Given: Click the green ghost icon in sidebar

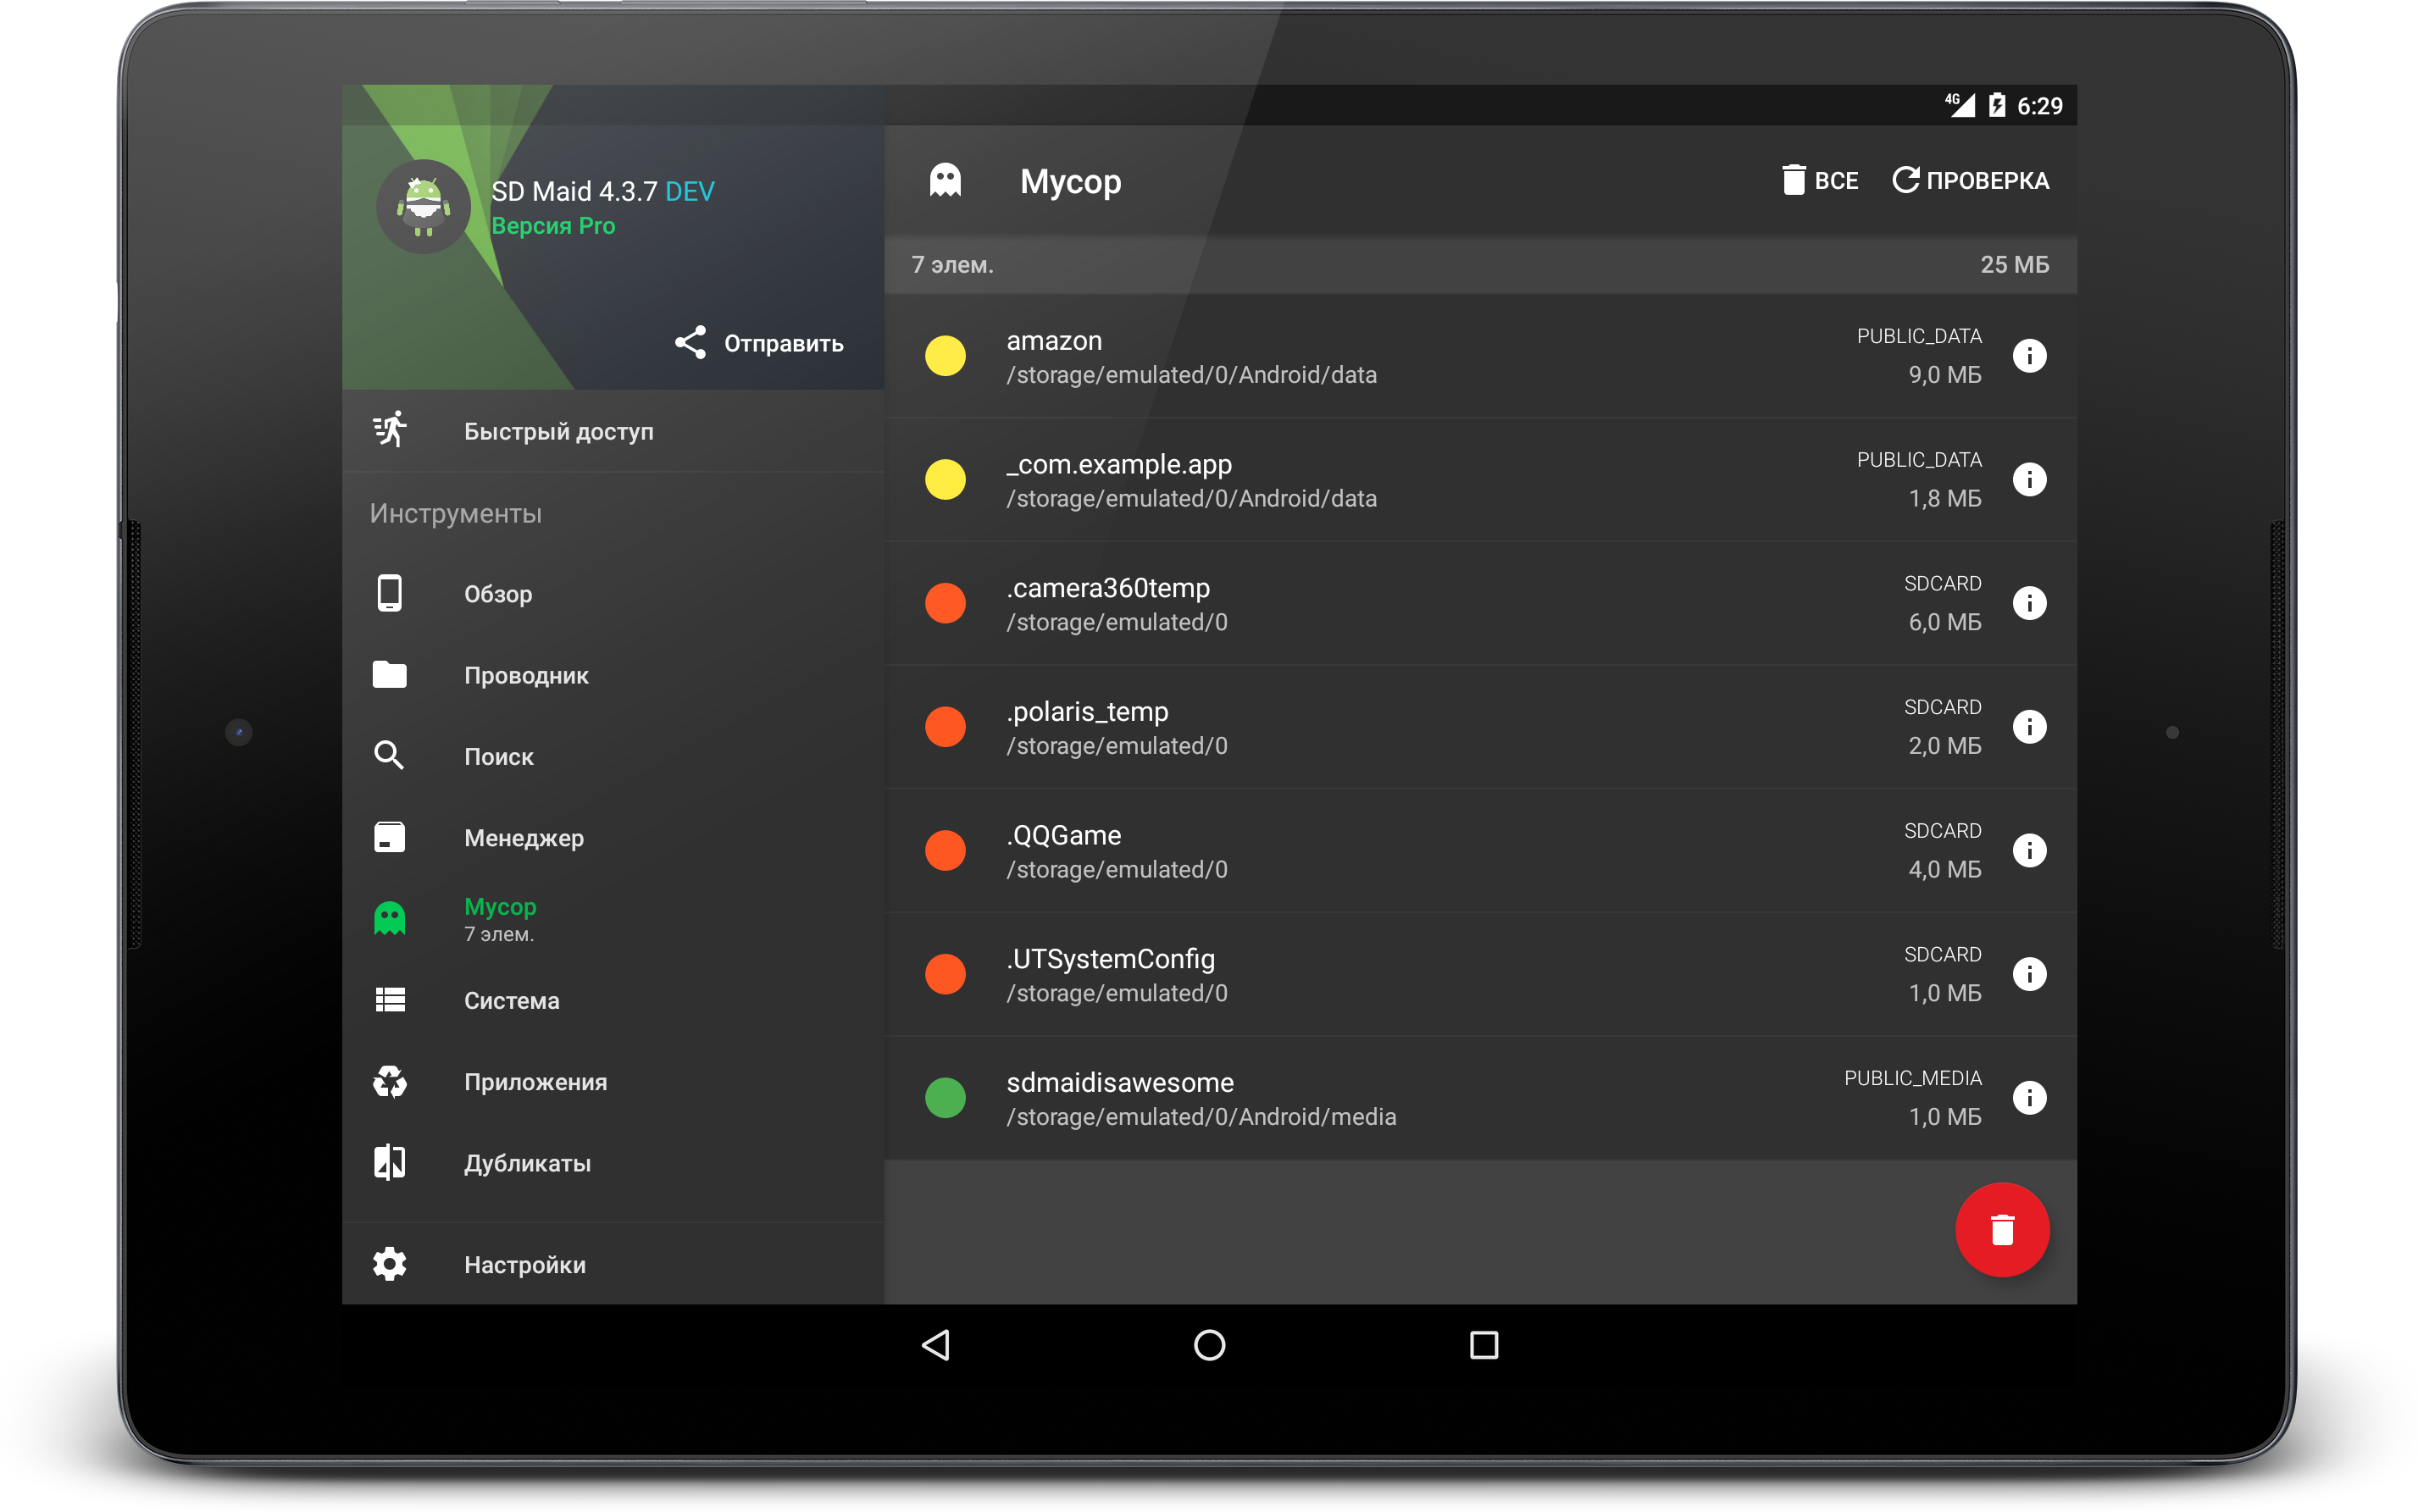Looking at the screenshot, I should (390, 918).
